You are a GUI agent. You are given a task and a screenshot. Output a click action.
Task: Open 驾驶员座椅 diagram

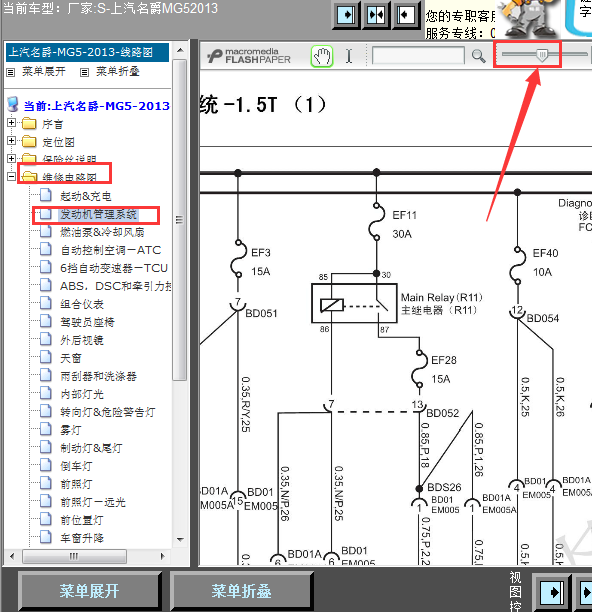point(87,322)
